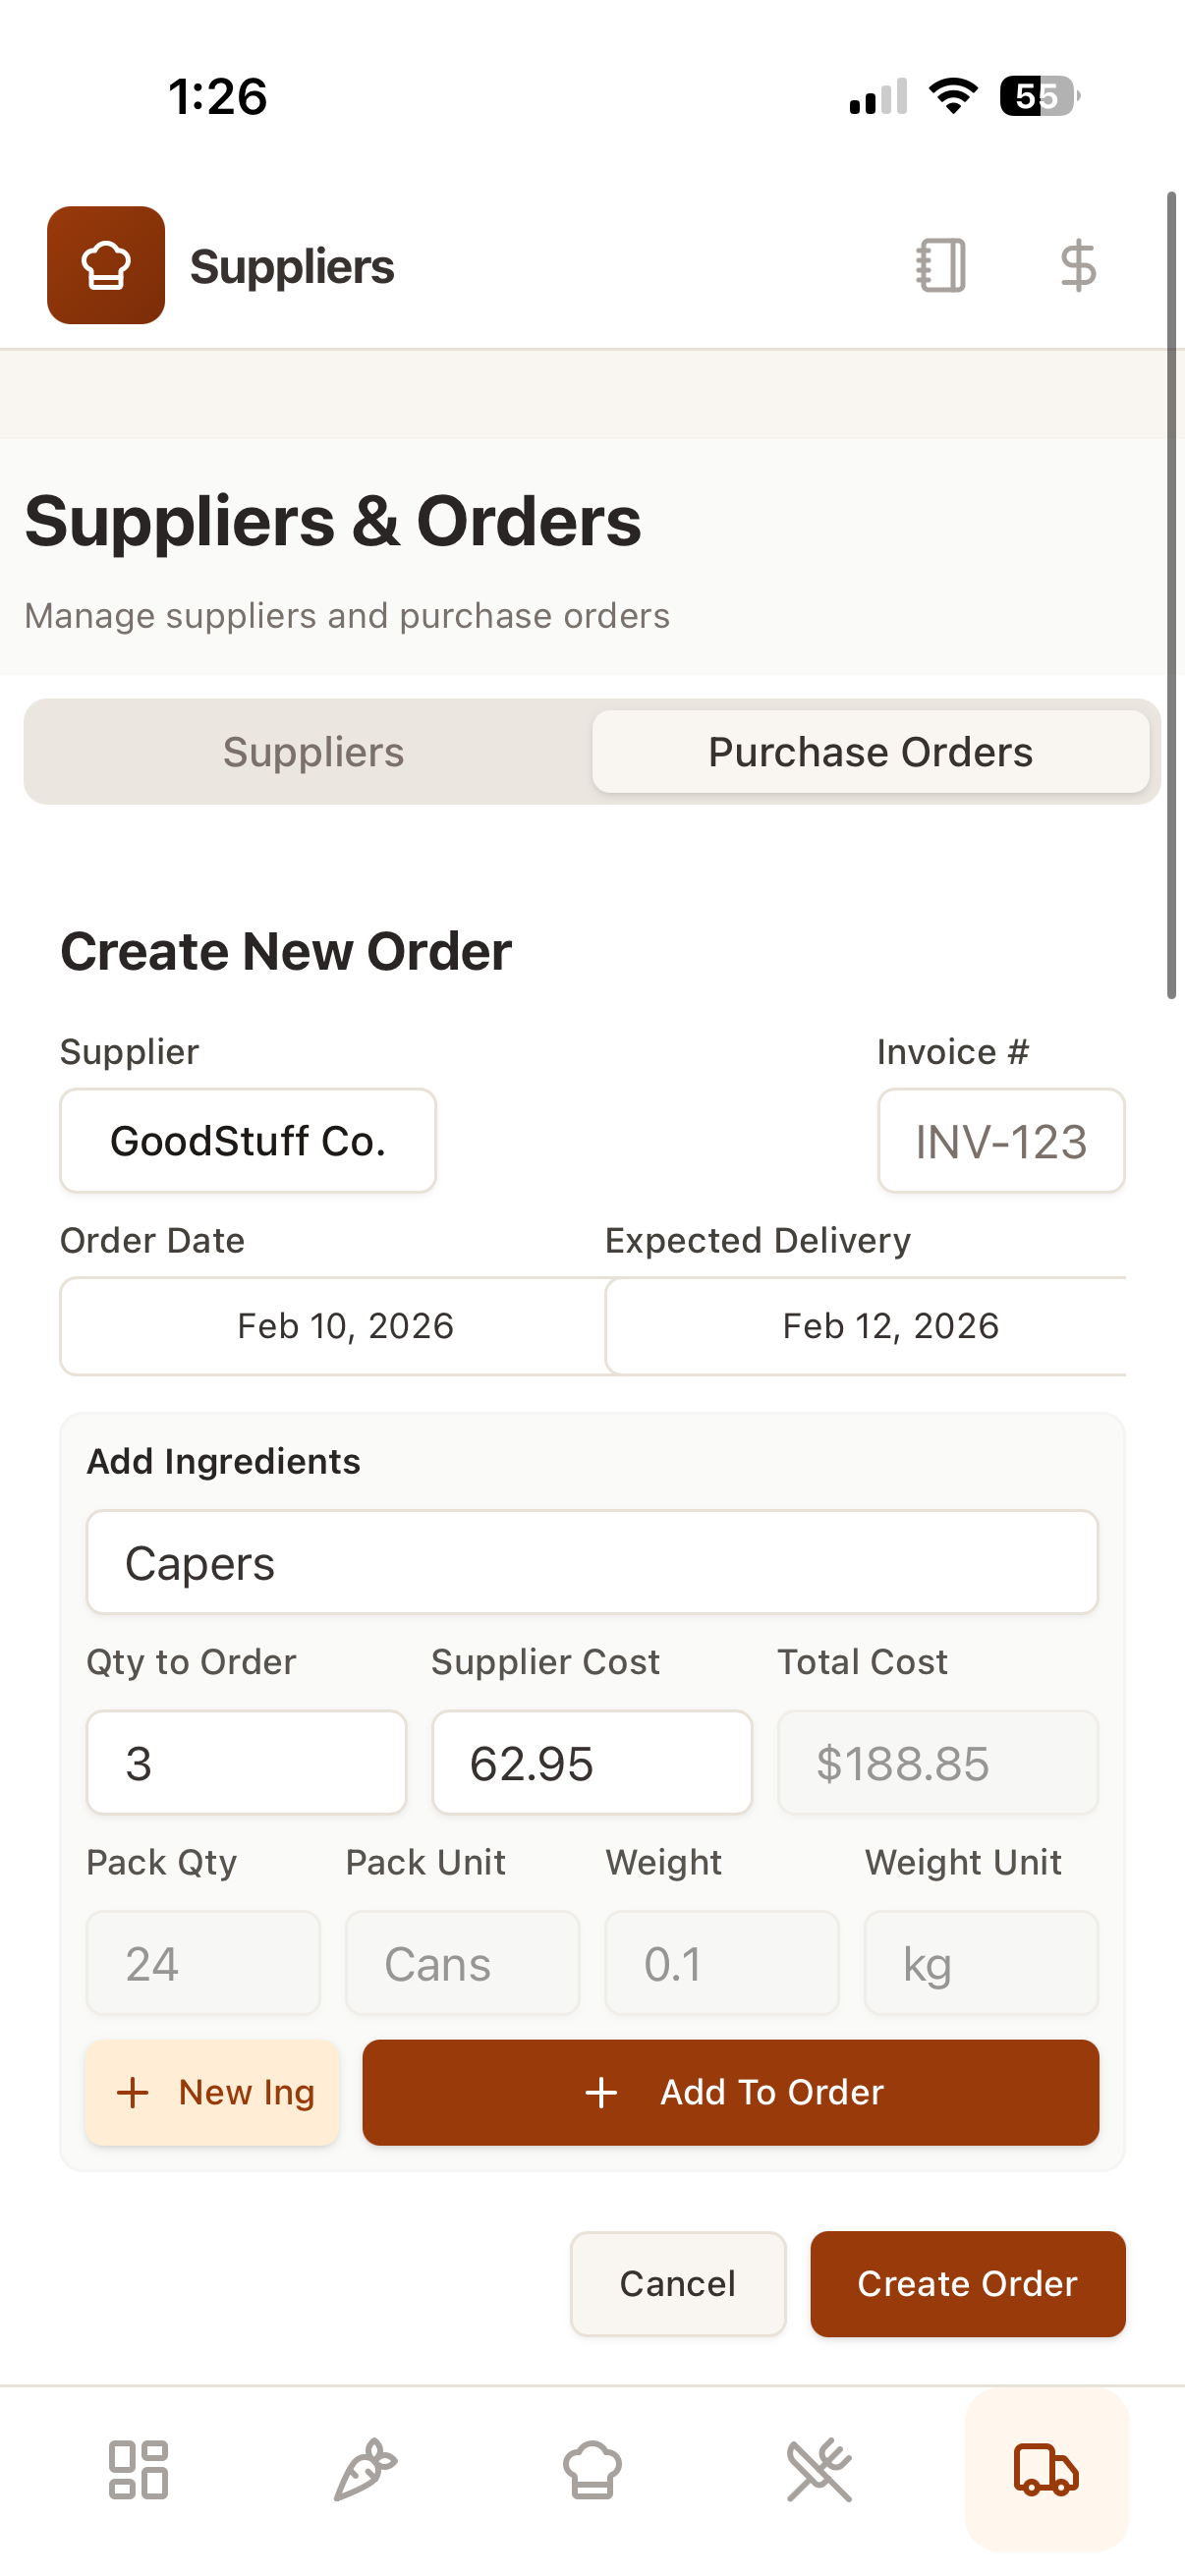The width and height of the screenshot is (1185, 2576).
Task: Cancel the new order
Action: 678,2283
